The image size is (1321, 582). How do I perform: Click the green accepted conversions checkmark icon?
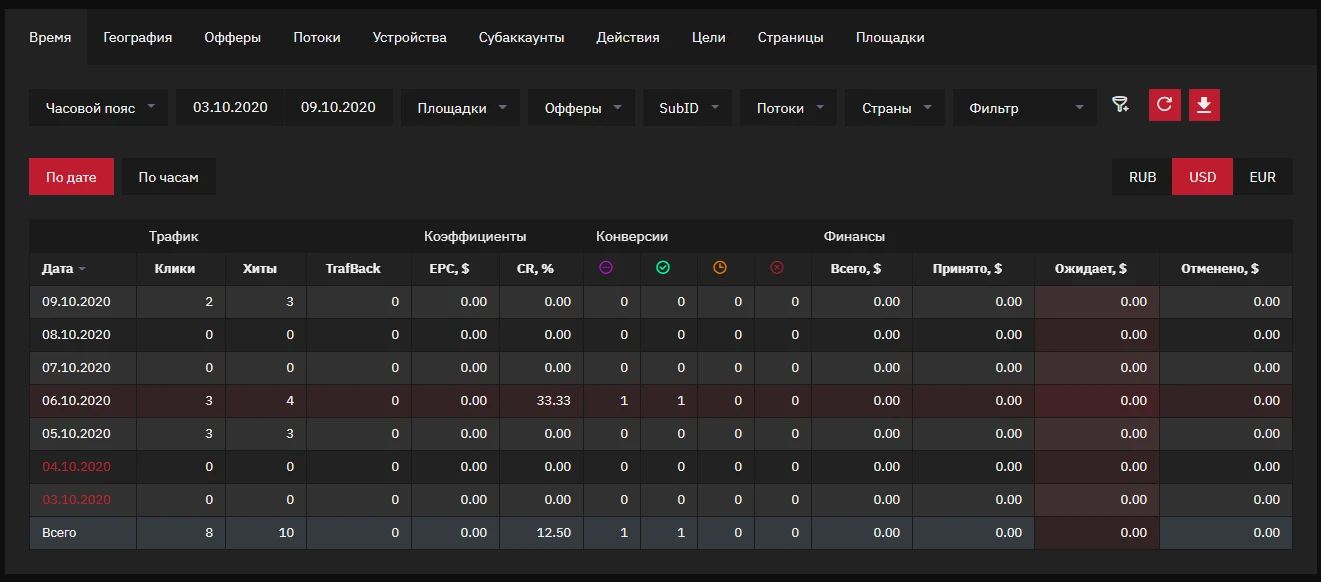[662, 268]
